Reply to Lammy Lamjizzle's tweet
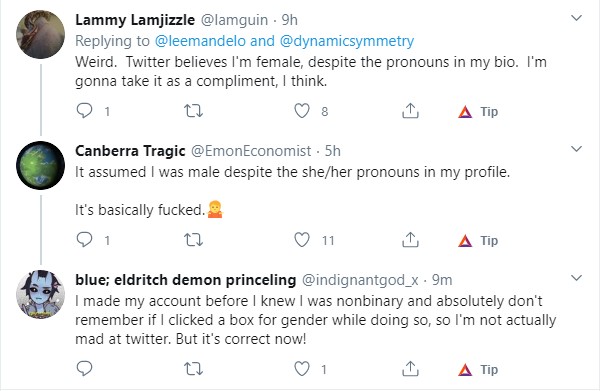610x391 pixels. (84, 111)
